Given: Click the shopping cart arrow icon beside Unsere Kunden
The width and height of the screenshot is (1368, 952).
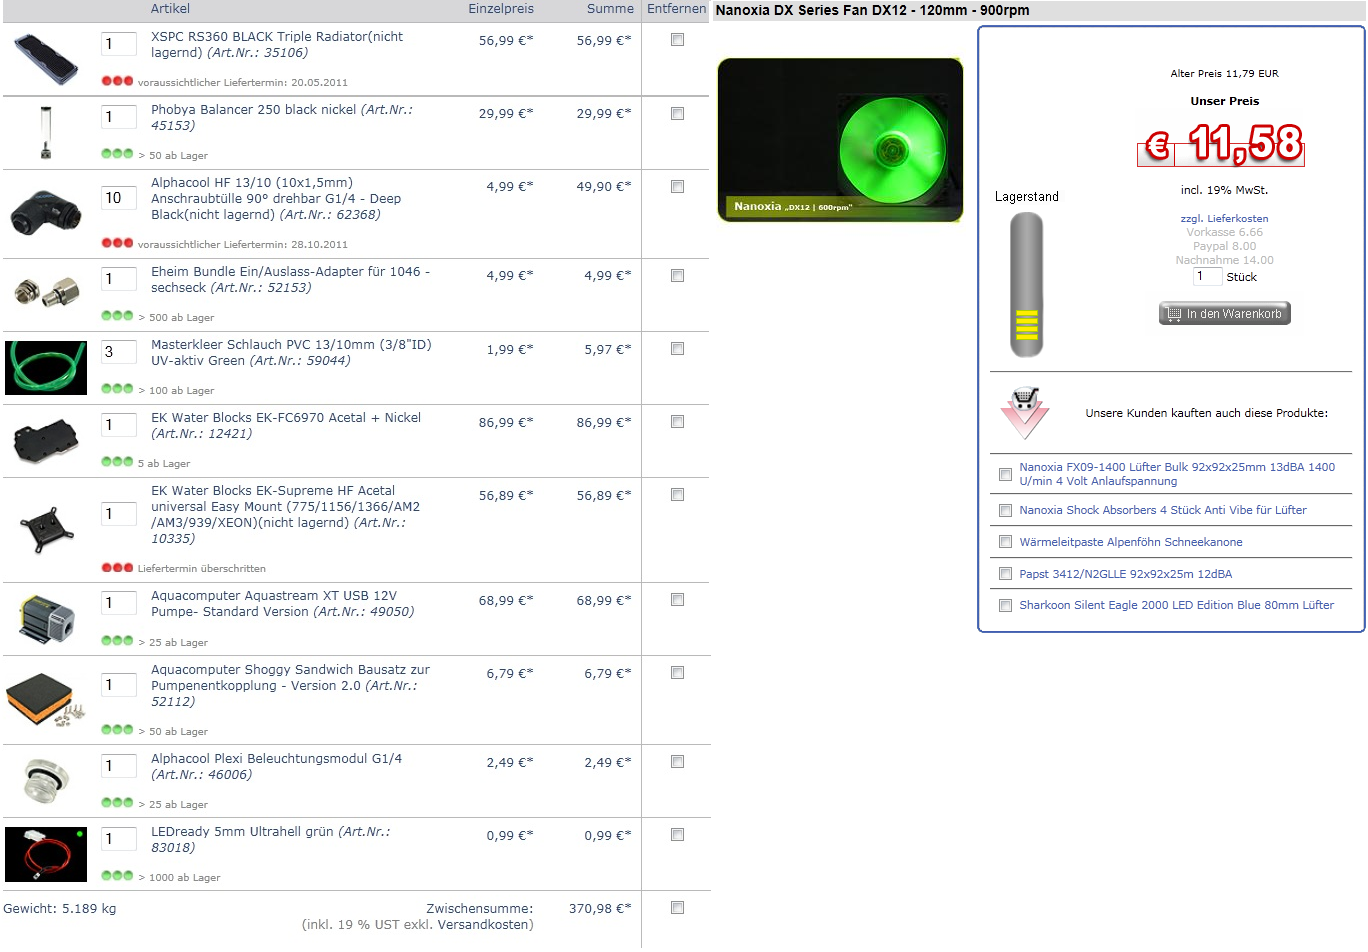Looking at the screenshot, I should point(1025,413).
